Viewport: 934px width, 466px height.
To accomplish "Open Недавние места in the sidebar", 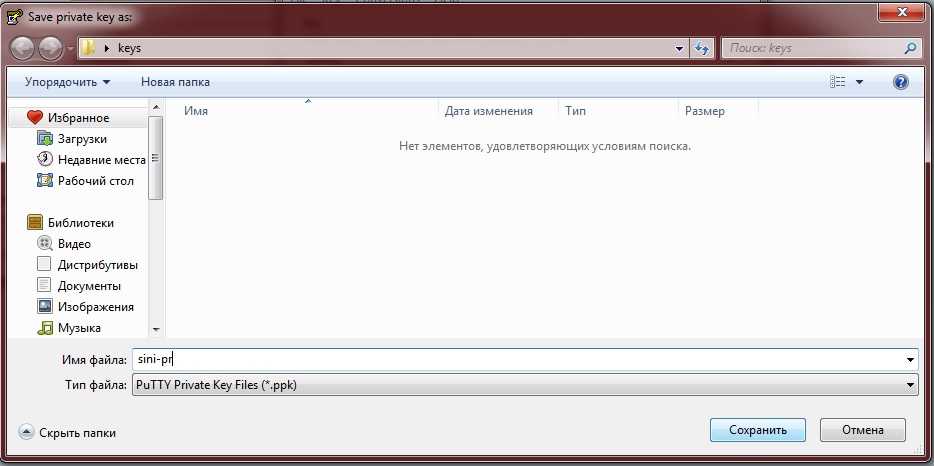I will tap(101, 160).
